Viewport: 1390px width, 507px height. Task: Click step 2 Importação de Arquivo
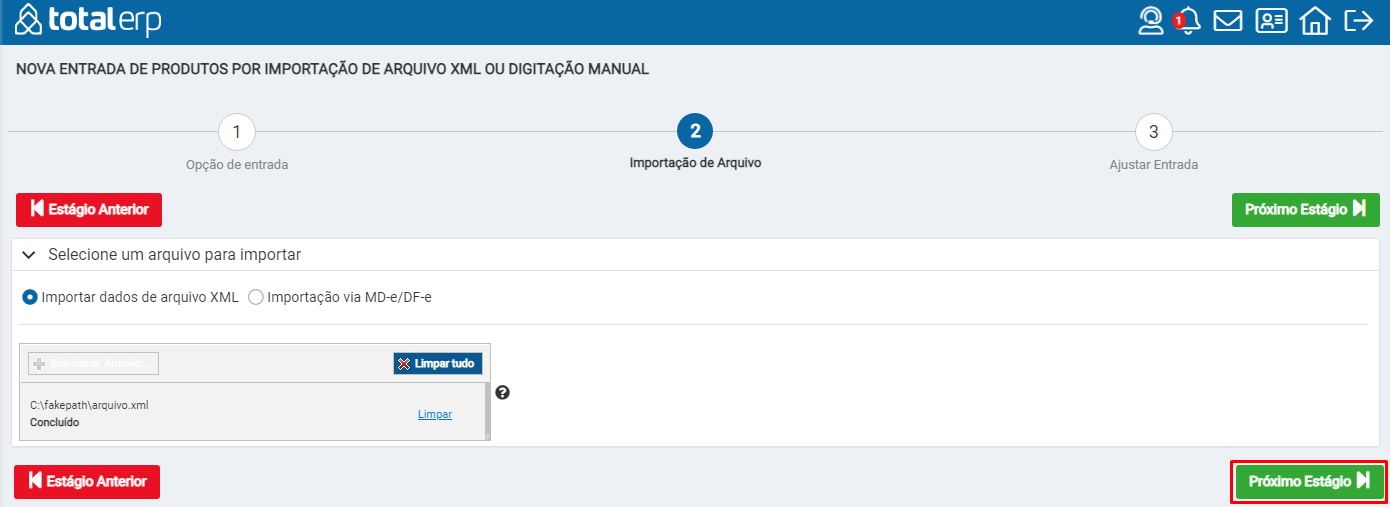click(695, 131)
